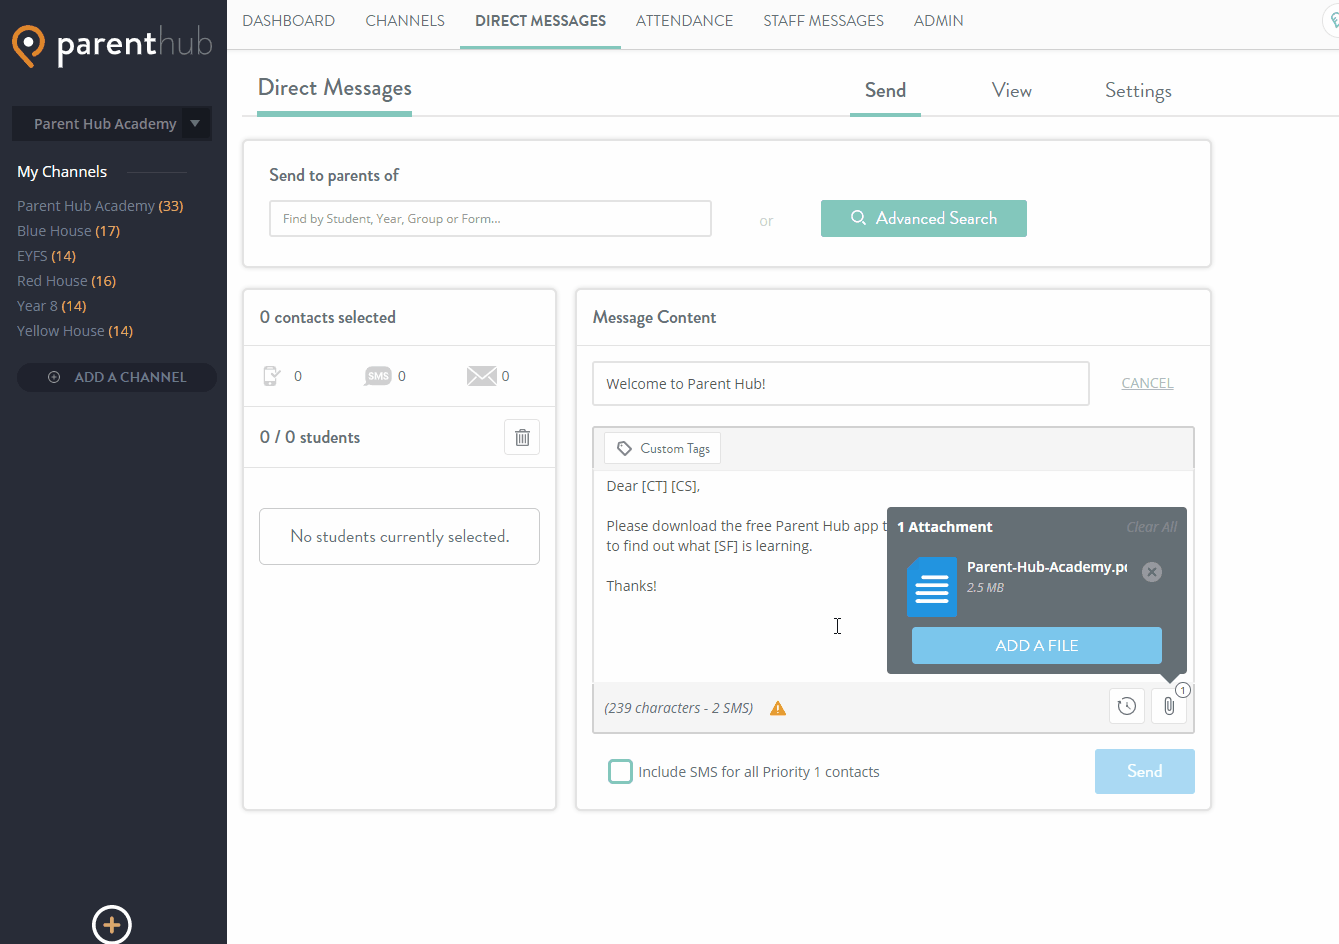Screen dimensions: 1339x944
Task: Click the 'Send to parents of' label
Action: pos(334,175)
